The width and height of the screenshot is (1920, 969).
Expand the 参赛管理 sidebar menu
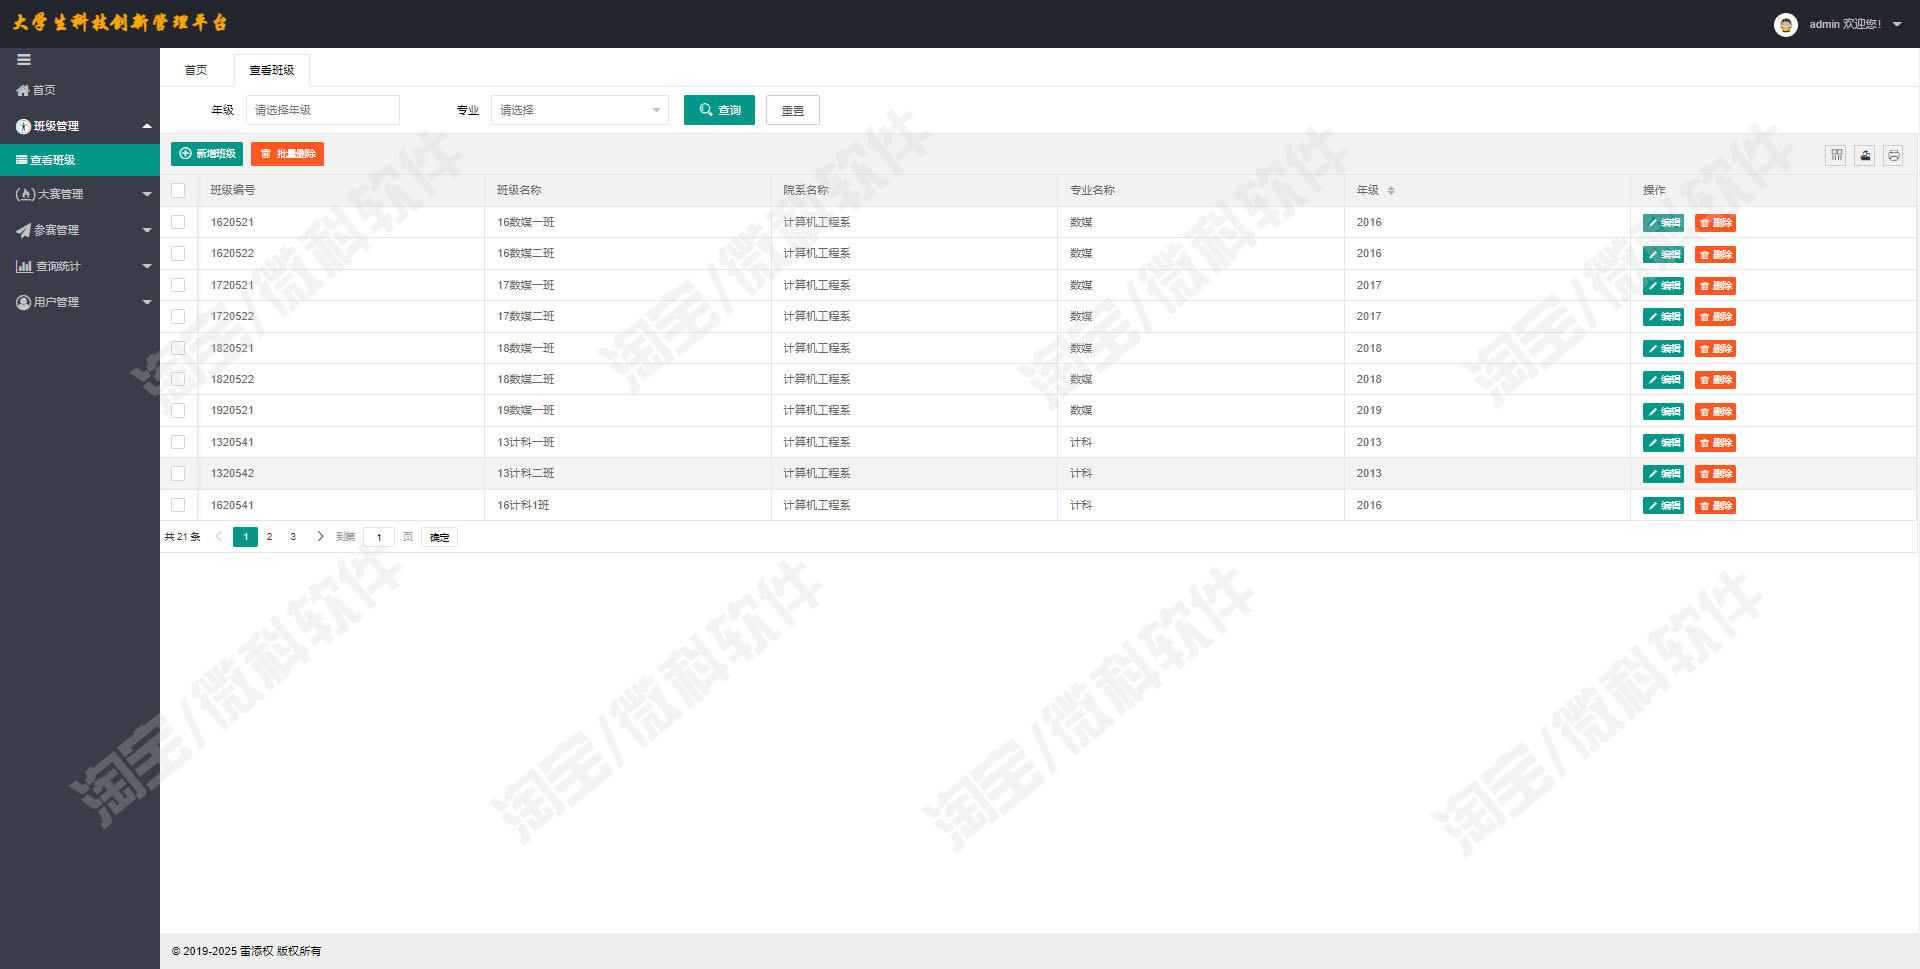point(80,230)
